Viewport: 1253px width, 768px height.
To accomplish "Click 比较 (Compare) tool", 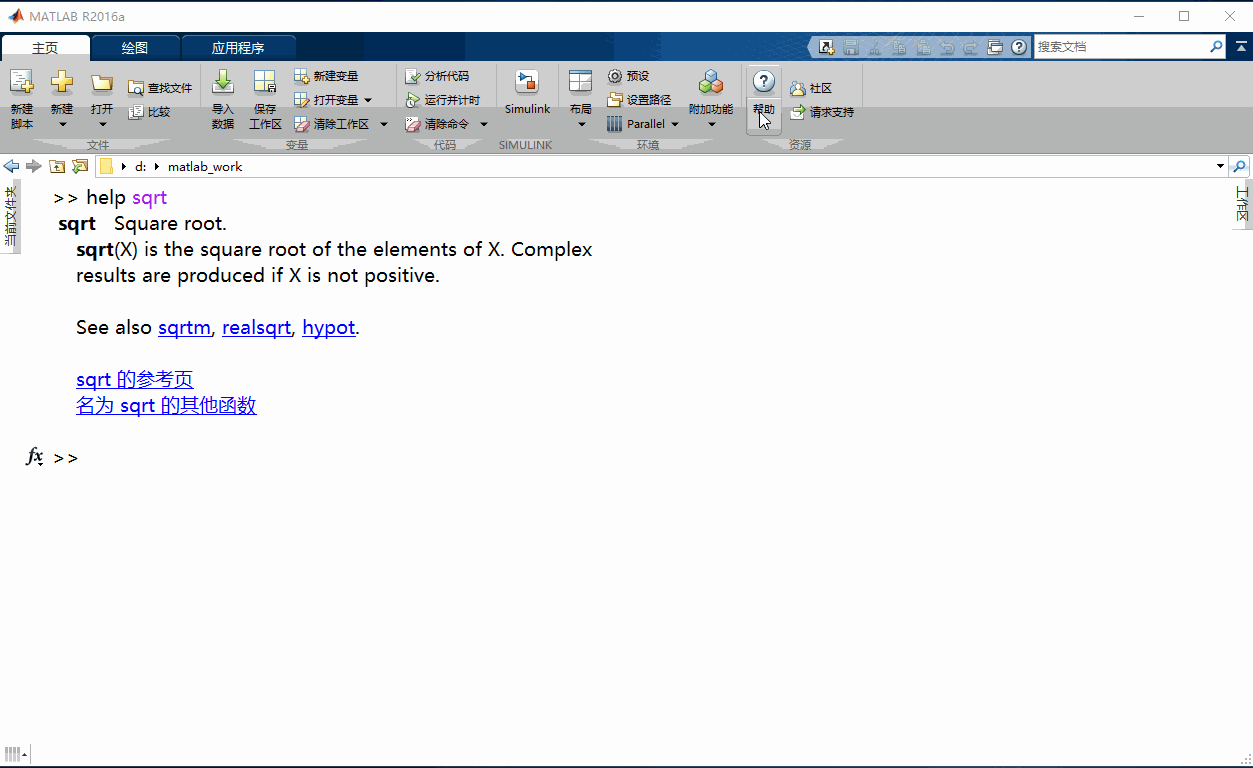I will pyautogui.click(x=149, y=112).
